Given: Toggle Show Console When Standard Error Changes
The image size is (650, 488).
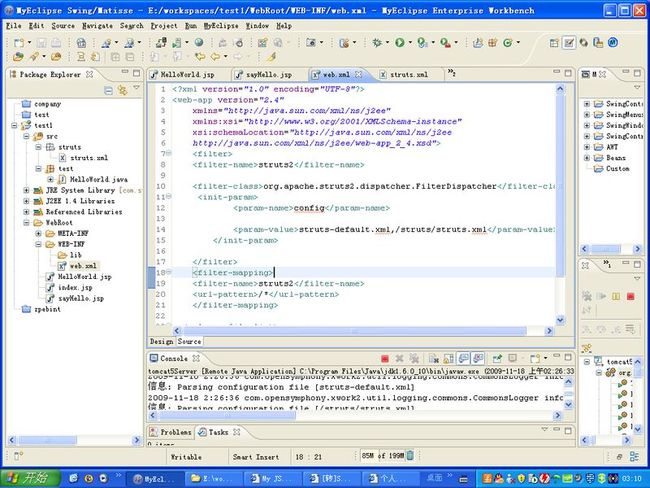Looking at the screenshot, I should (478, 359).
